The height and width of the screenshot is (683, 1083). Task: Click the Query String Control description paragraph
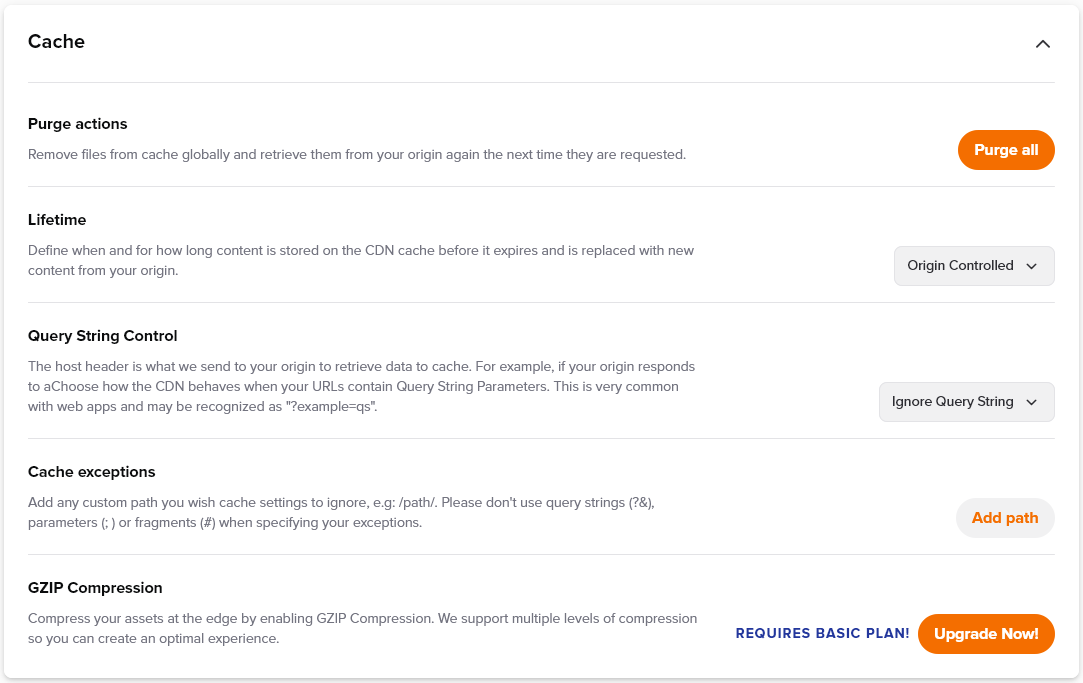(x=361, y=386)
